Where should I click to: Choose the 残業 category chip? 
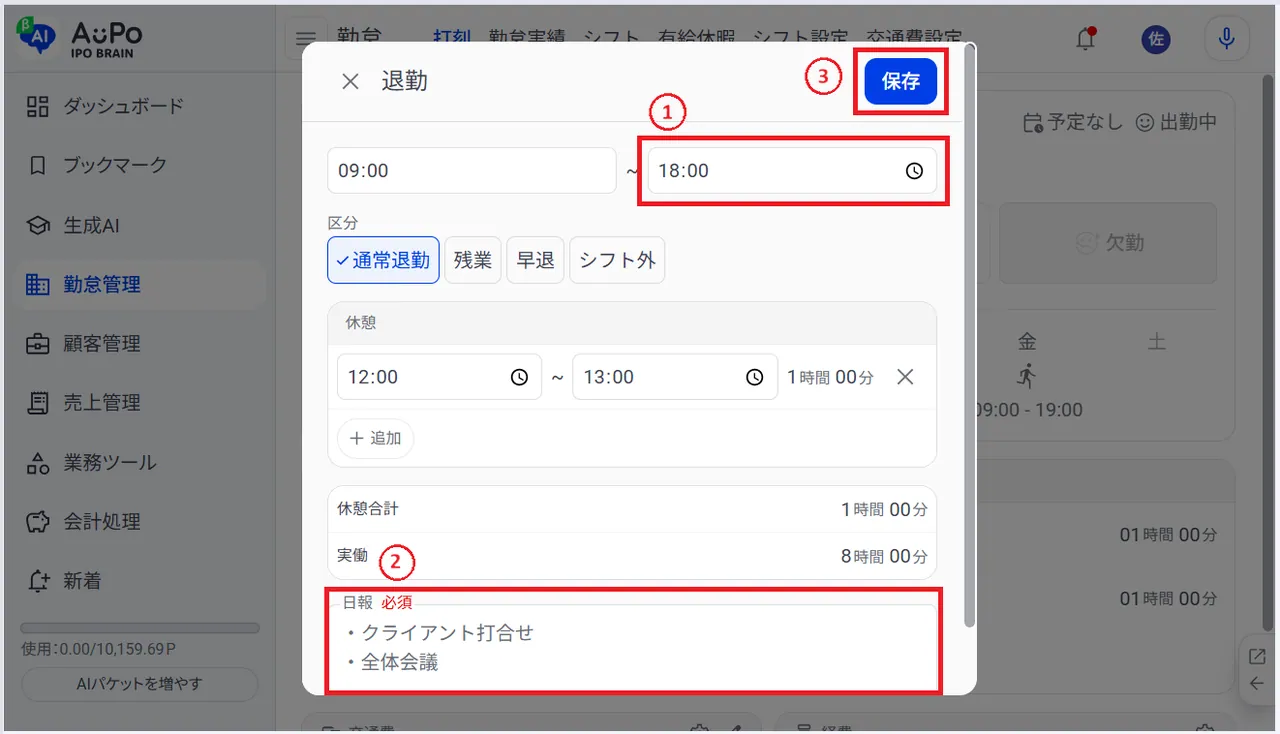click(x=473, y=260)
